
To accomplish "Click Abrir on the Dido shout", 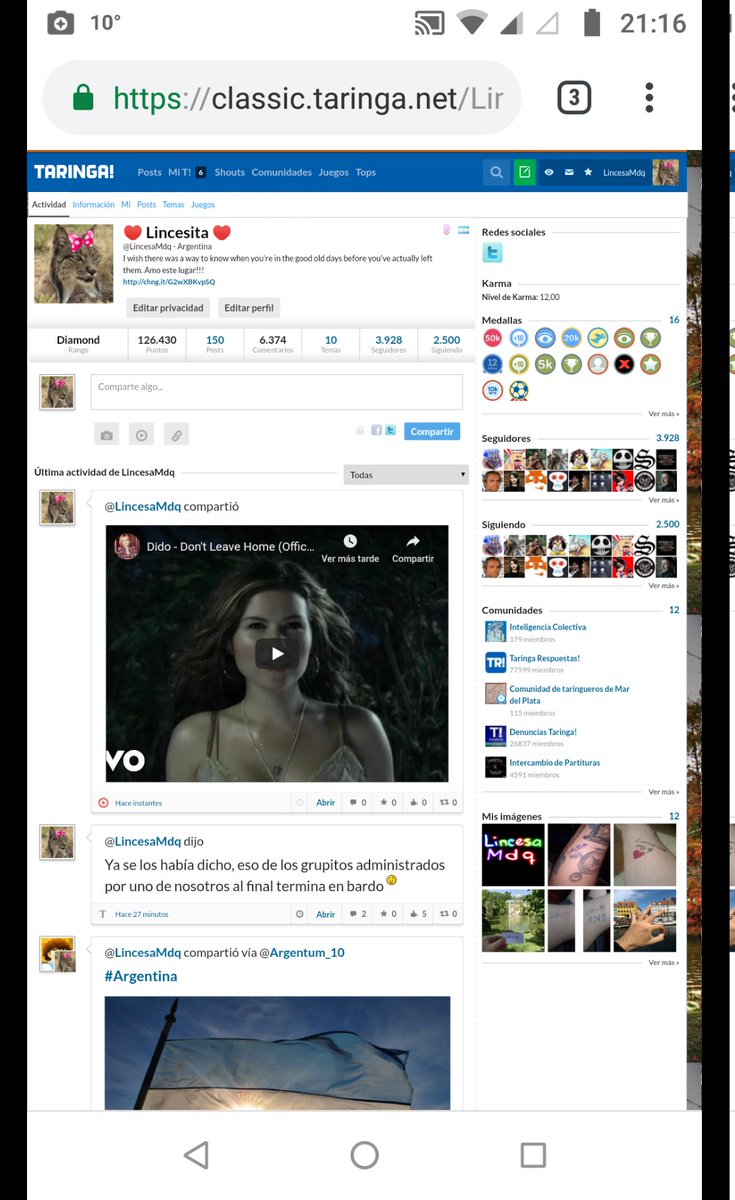I will pyautogui.click(x=326, y=802).
